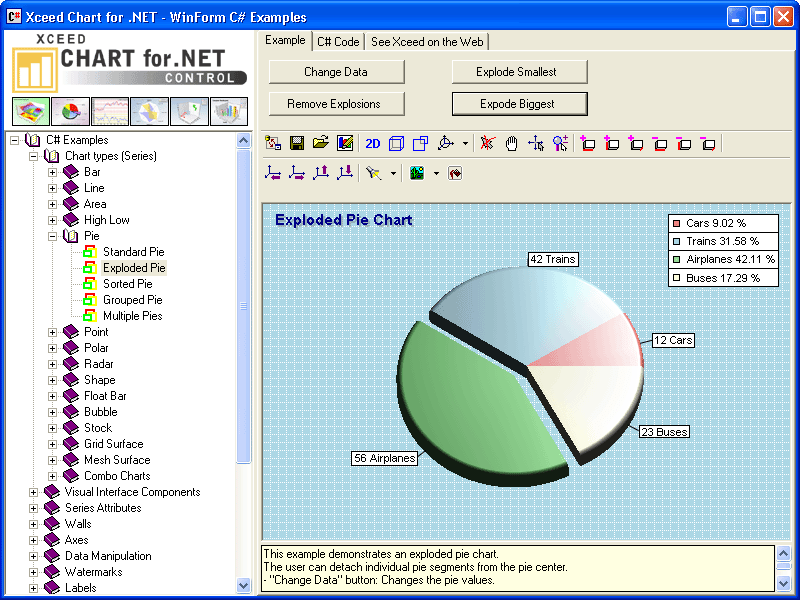Select Grouped Pie example
This screenshot has width=800, height=600.
[132, 300]
